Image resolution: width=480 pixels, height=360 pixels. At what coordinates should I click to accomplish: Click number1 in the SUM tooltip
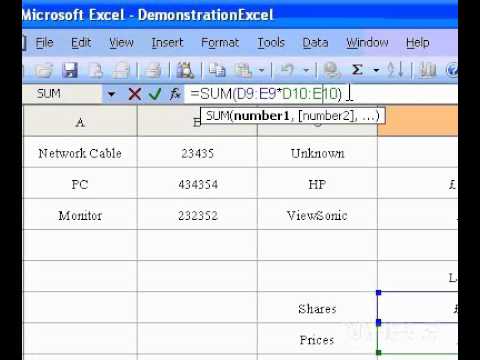click(x=262, y=116)
